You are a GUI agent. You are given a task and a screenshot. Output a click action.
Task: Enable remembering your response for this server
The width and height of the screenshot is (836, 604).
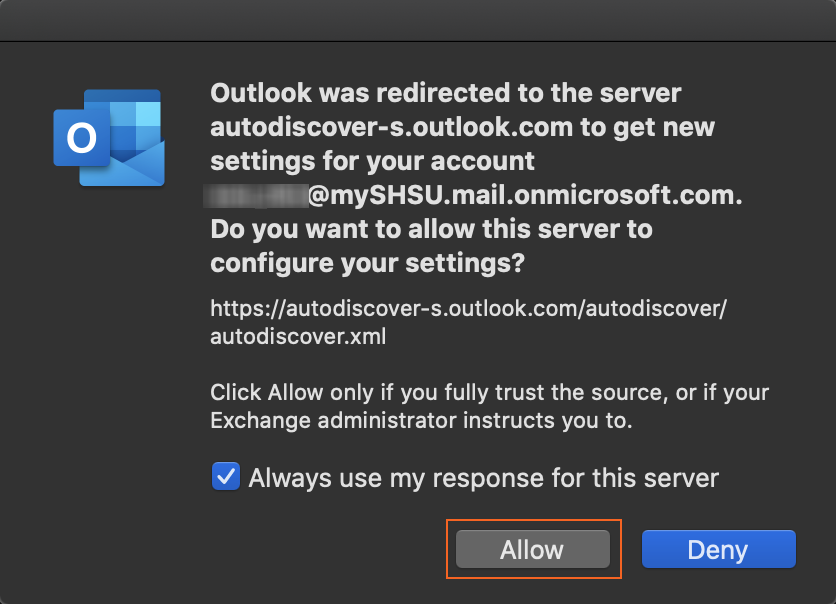(x=225, y=477)
